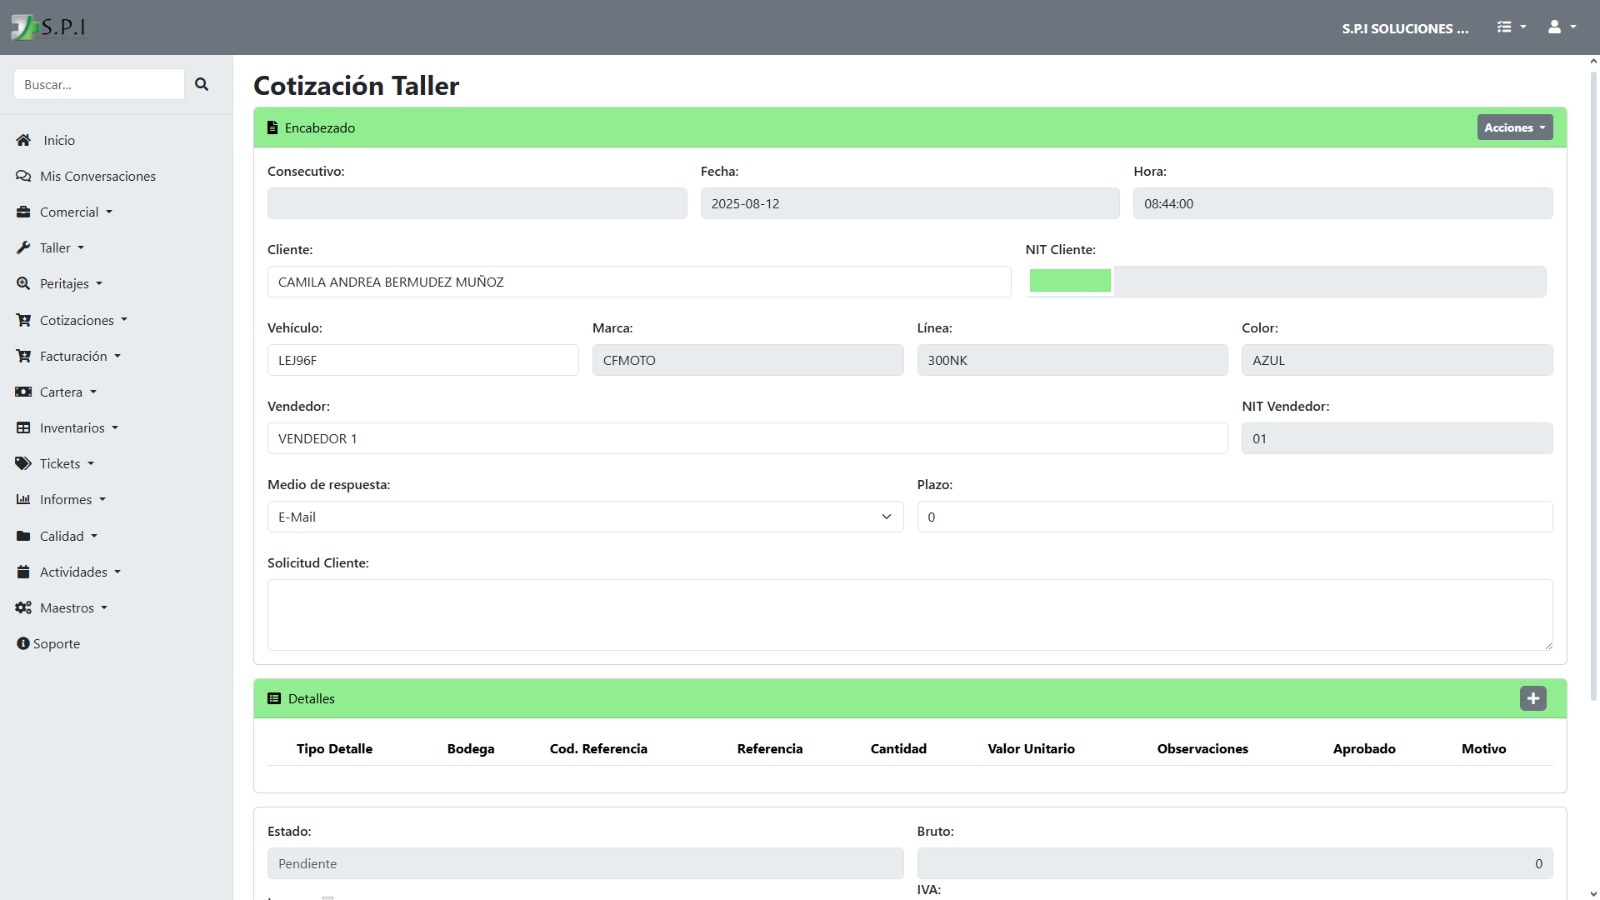Open the Acciones dropdown button
Image resolution: width=1600 pixels, height=900 pixels.
1515,128
